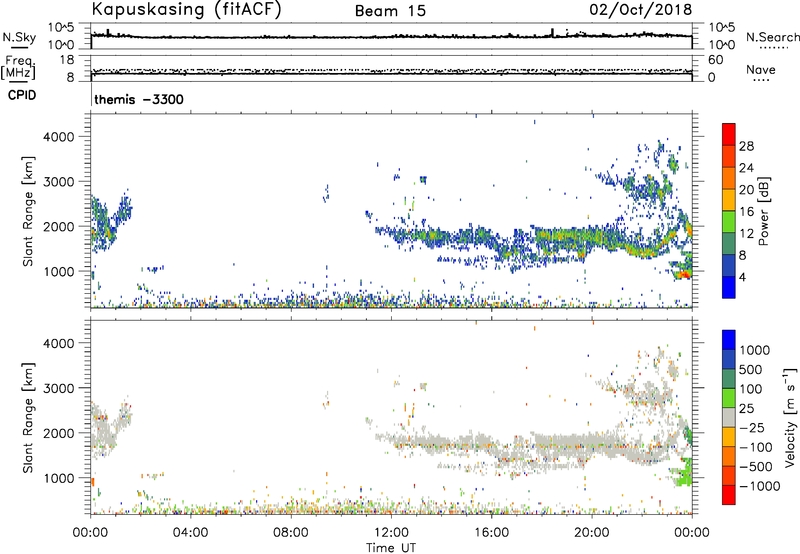Image resolution: width=800 pixels, height=554 pixels.
Task: Click the '3000' tick in the power panel
Action: (58, 182)
